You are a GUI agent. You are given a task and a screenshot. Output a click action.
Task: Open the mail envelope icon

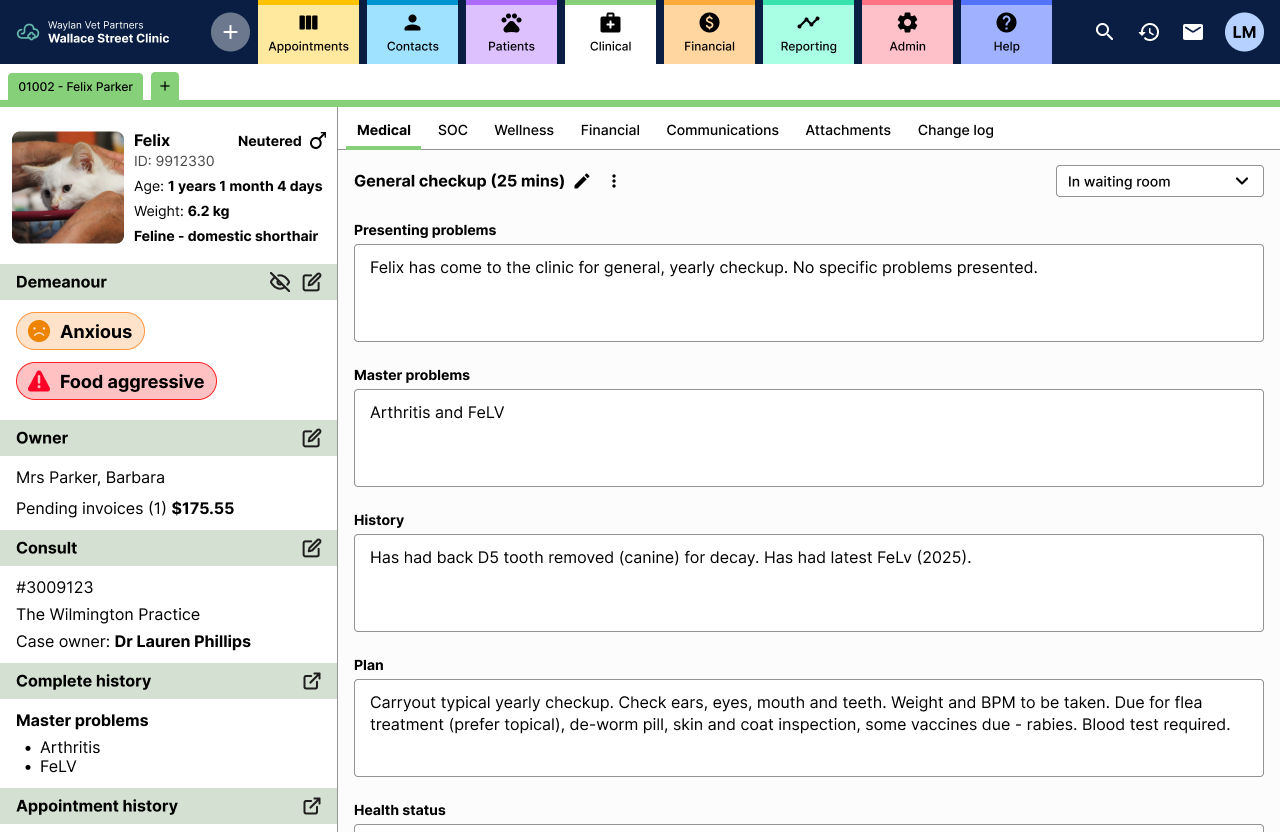(x=1193, y=32)
